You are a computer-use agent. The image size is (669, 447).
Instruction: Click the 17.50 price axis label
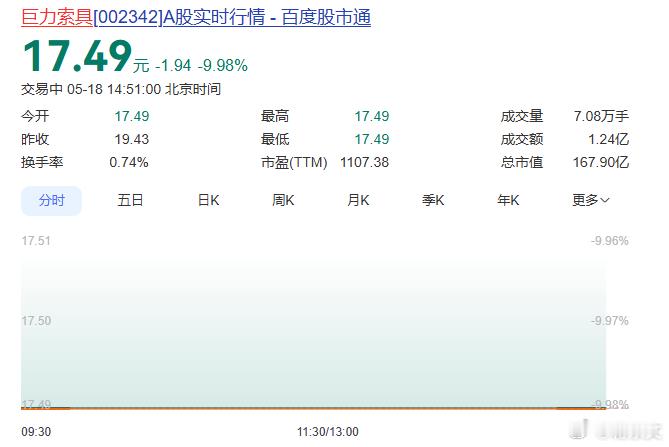(36, 321)
